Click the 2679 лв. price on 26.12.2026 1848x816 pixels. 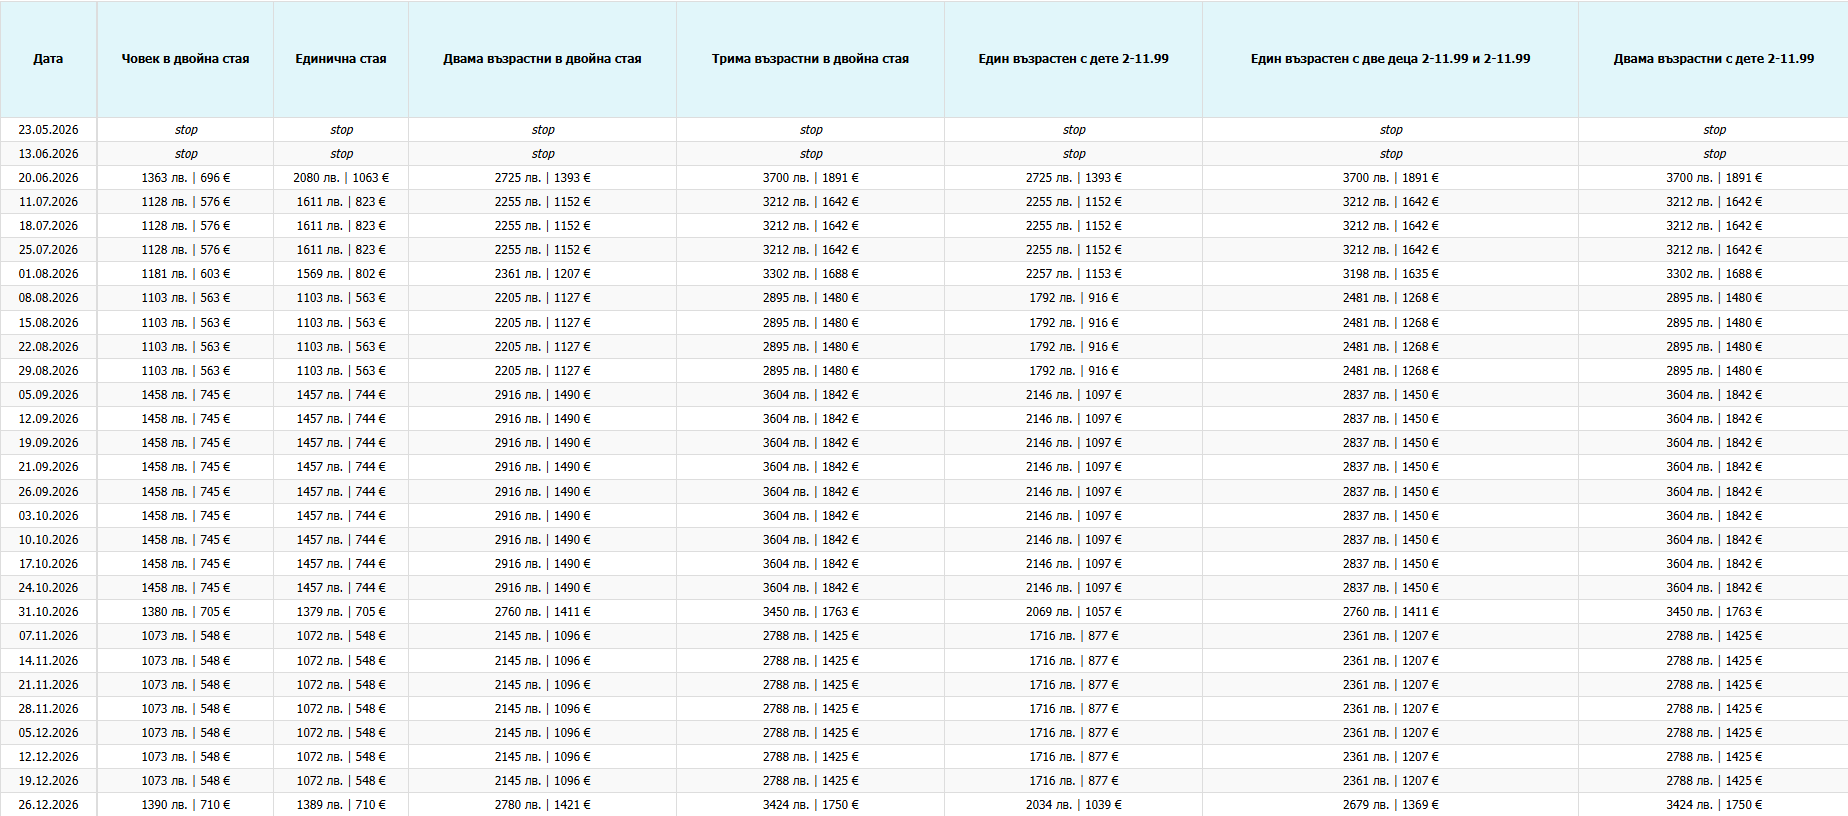[1366, 805]
